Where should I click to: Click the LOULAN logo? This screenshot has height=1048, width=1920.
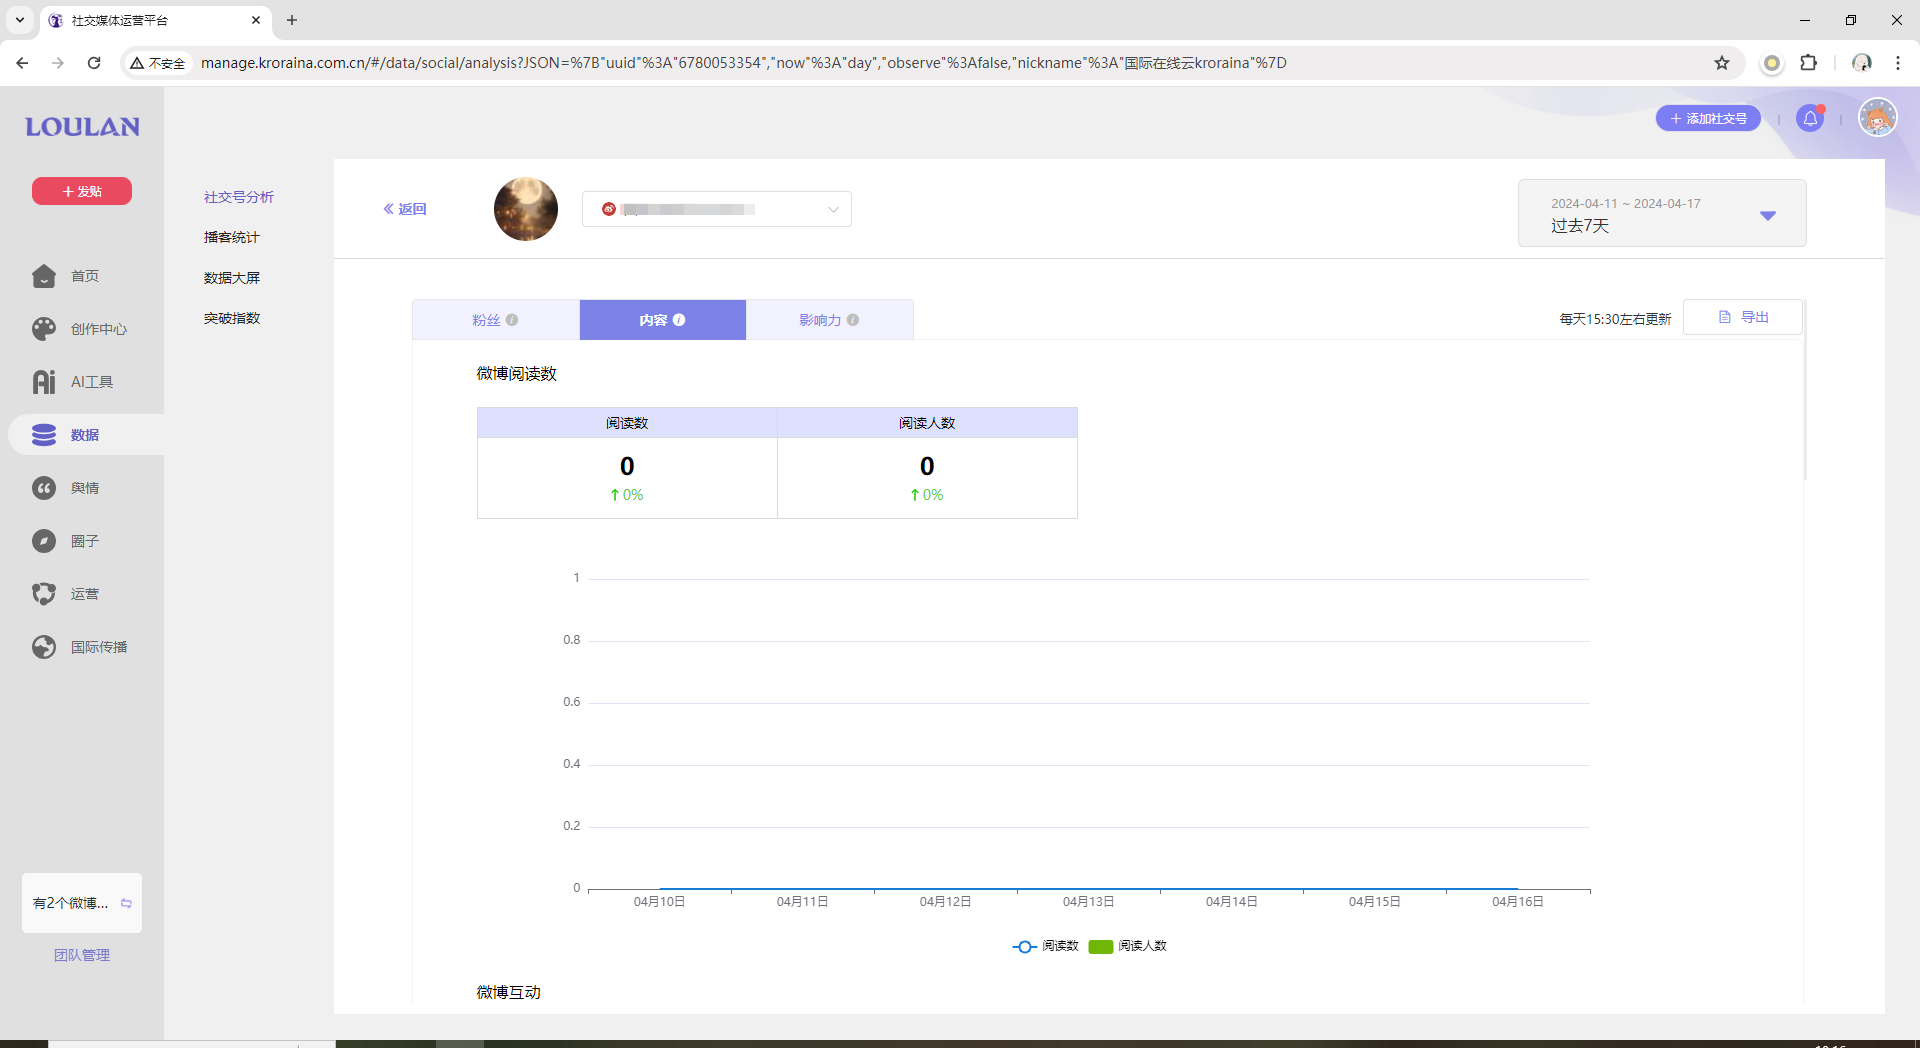click(x=82, y=127)
